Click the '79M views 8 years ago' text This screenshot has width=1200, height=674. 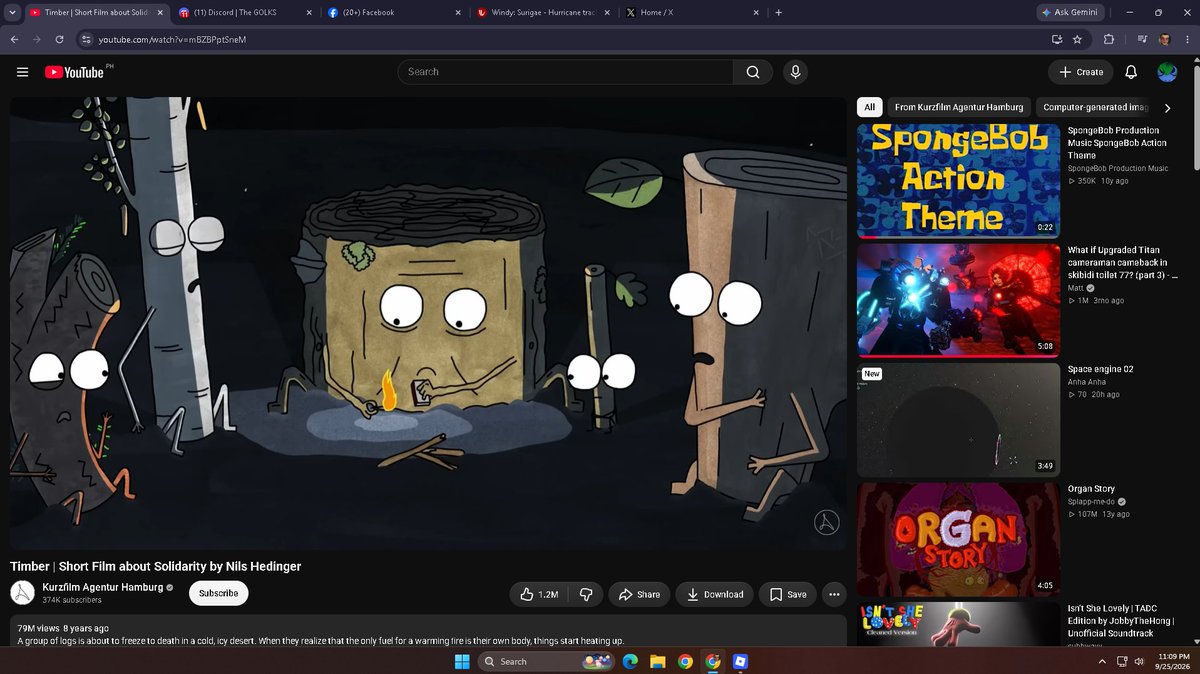pyautogui.click(x=63, y=628)
